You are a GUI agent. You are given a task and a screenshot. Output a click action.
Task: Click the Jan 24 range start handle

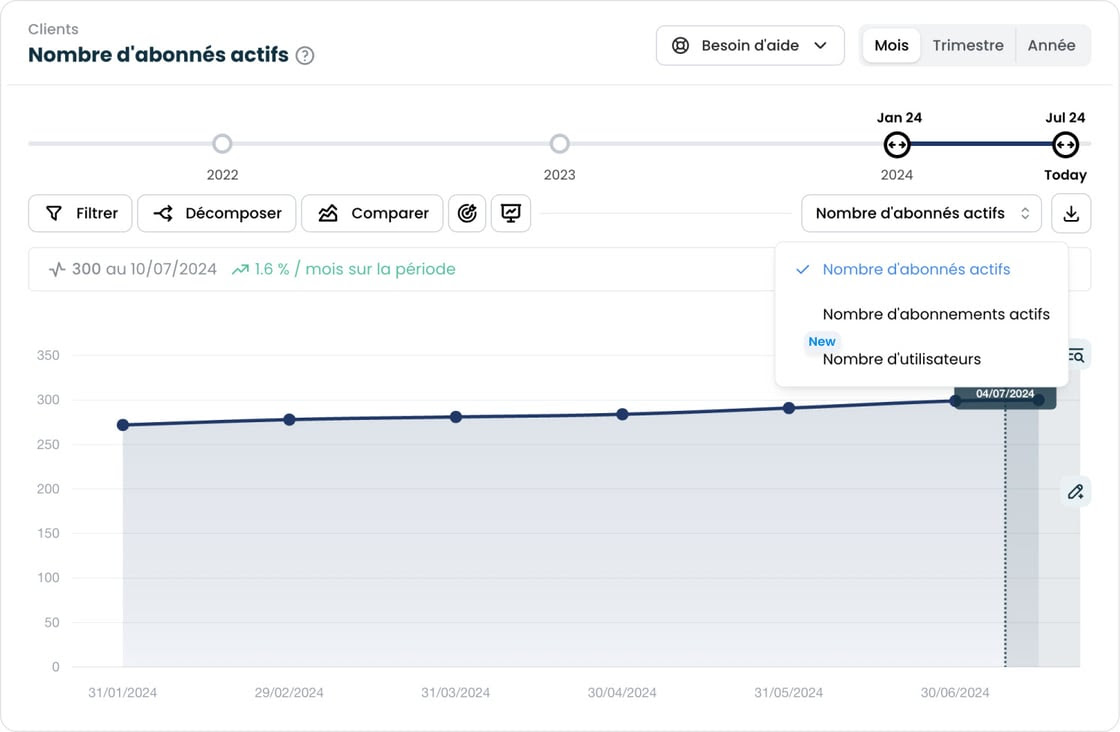[x=897, y=145]
